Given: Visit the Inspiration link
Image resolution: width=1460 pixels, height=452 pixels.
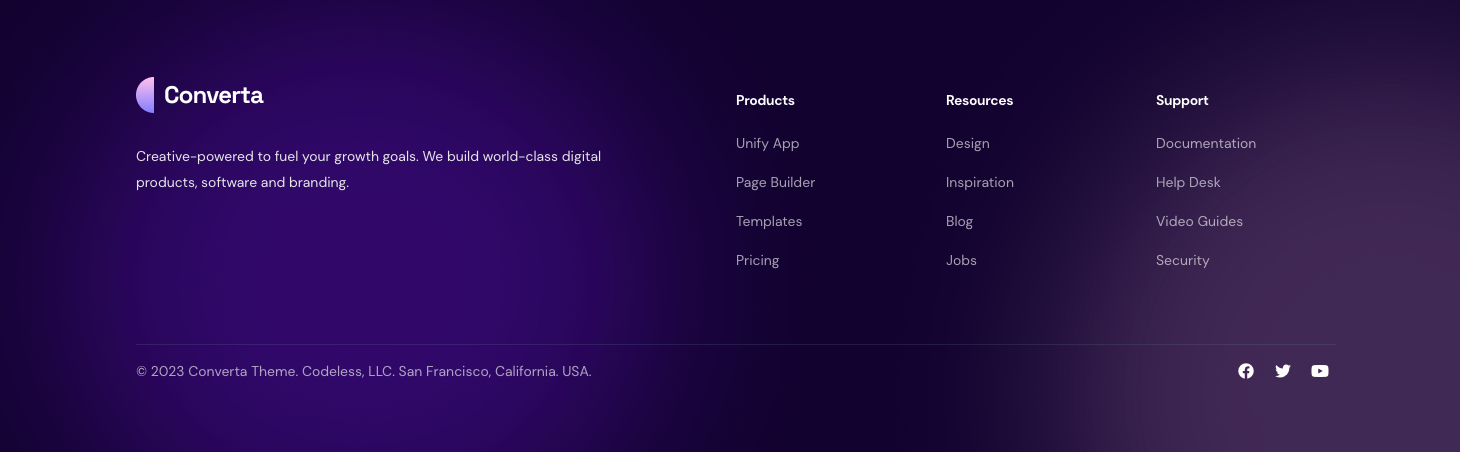Looking at the screenshot, I should coord(979,182).
